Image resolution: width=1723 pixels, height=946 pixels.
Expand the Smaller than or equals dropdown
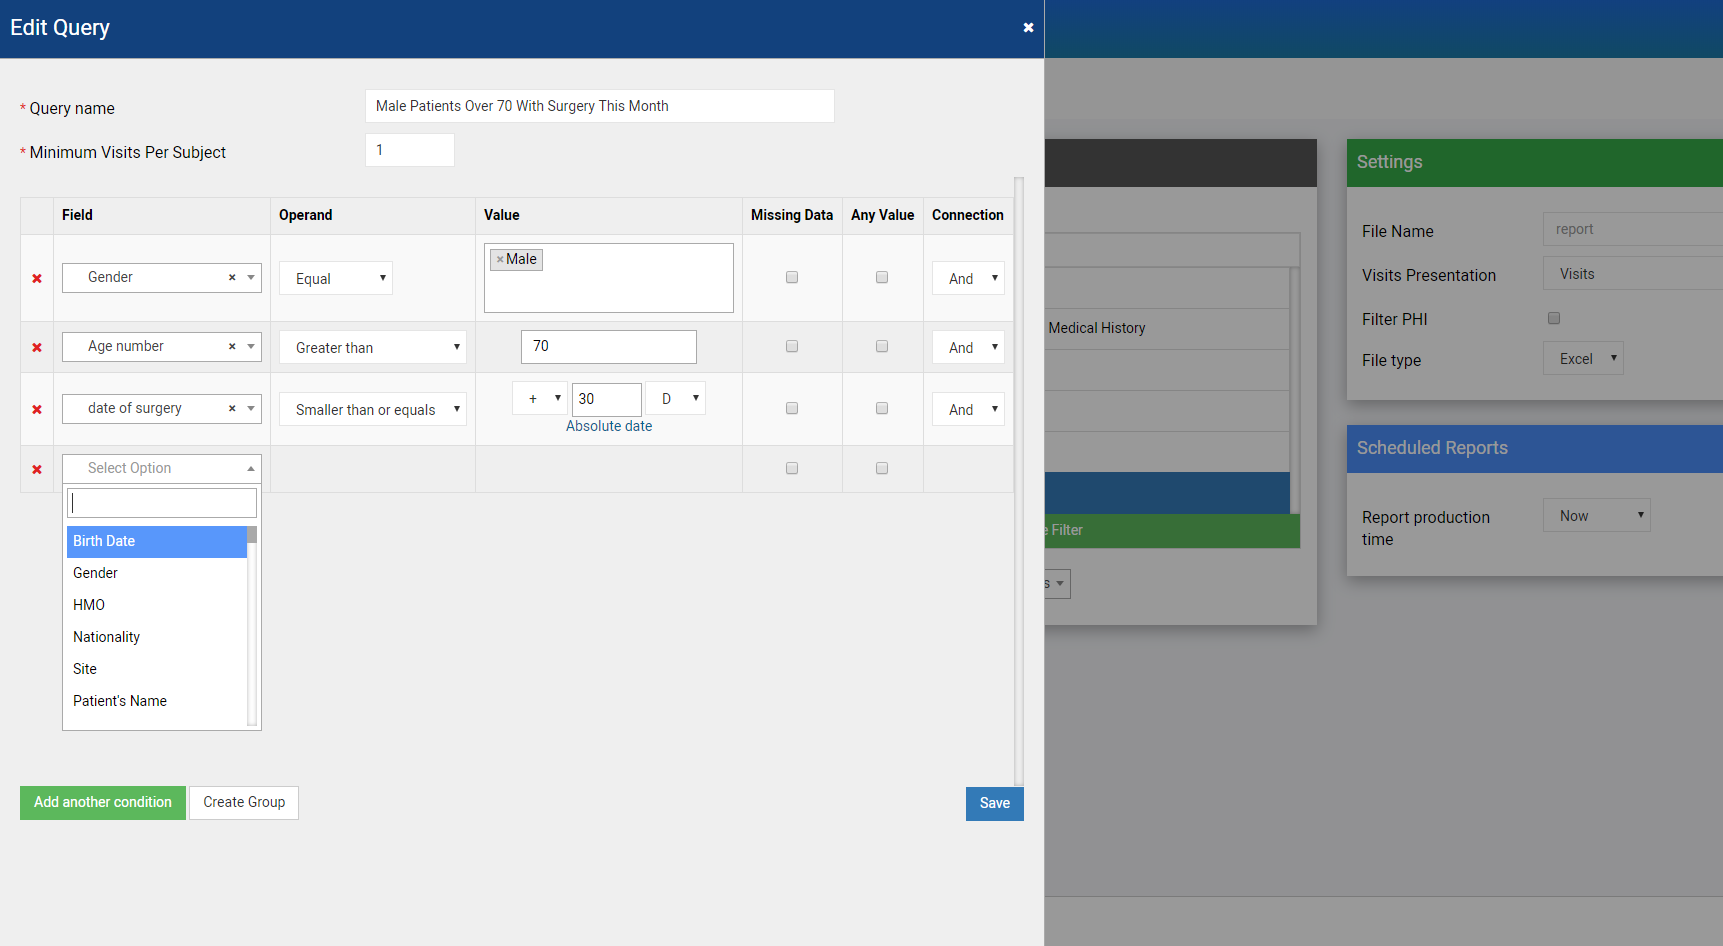tap(372, 410)
